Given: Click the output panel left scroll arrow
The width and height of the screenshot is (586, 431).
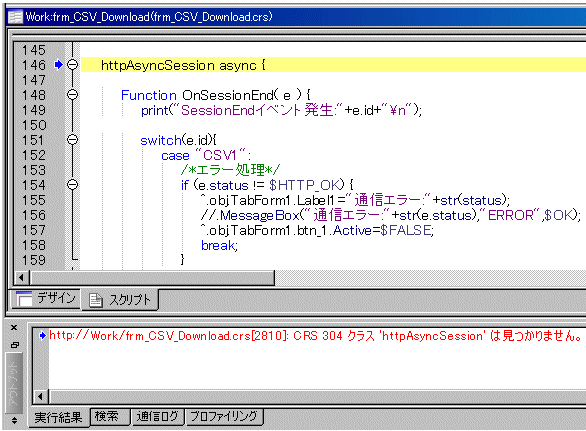Looking at the screenshot, I should tap(41, 396).
